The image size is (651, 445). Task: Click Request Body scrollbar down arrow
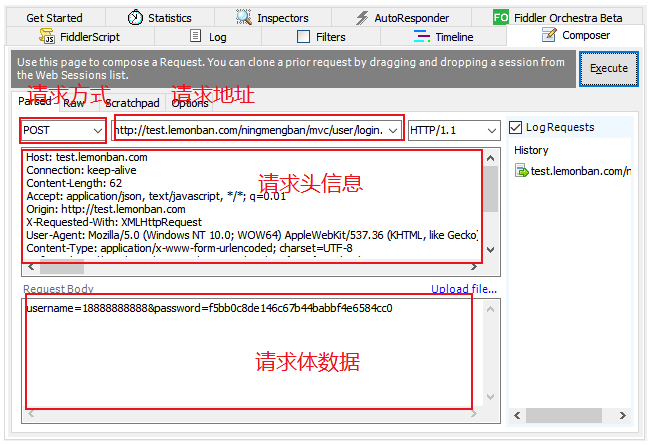coord(490,396)
